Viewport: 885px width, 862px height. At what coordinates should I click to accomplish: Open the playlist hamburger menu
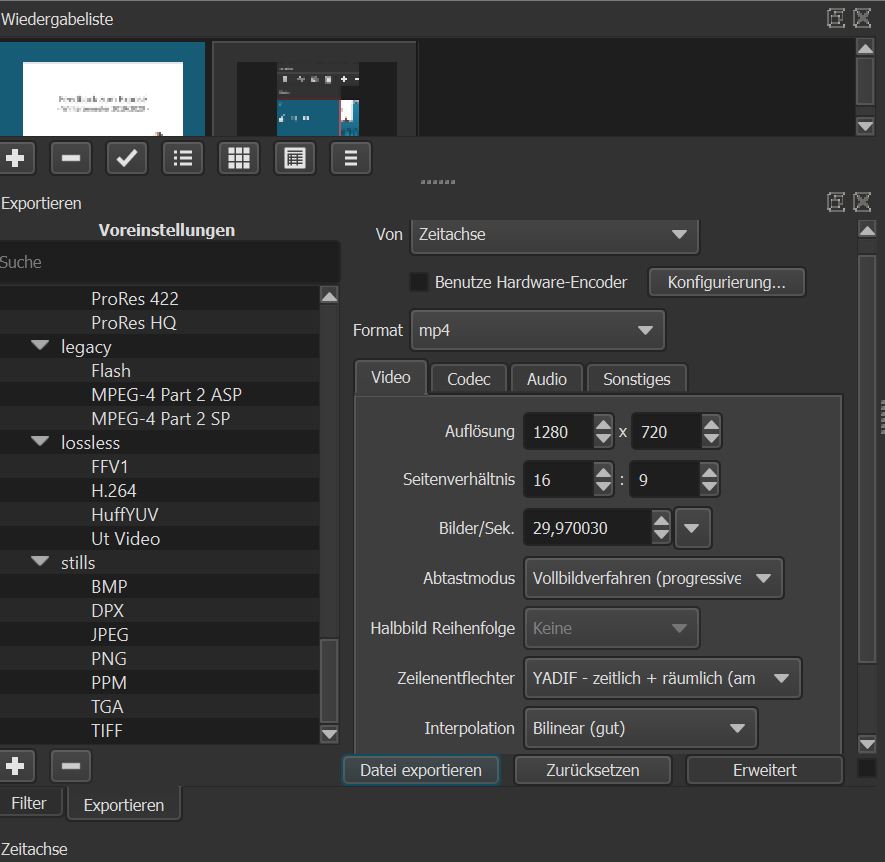pos(350,158)
